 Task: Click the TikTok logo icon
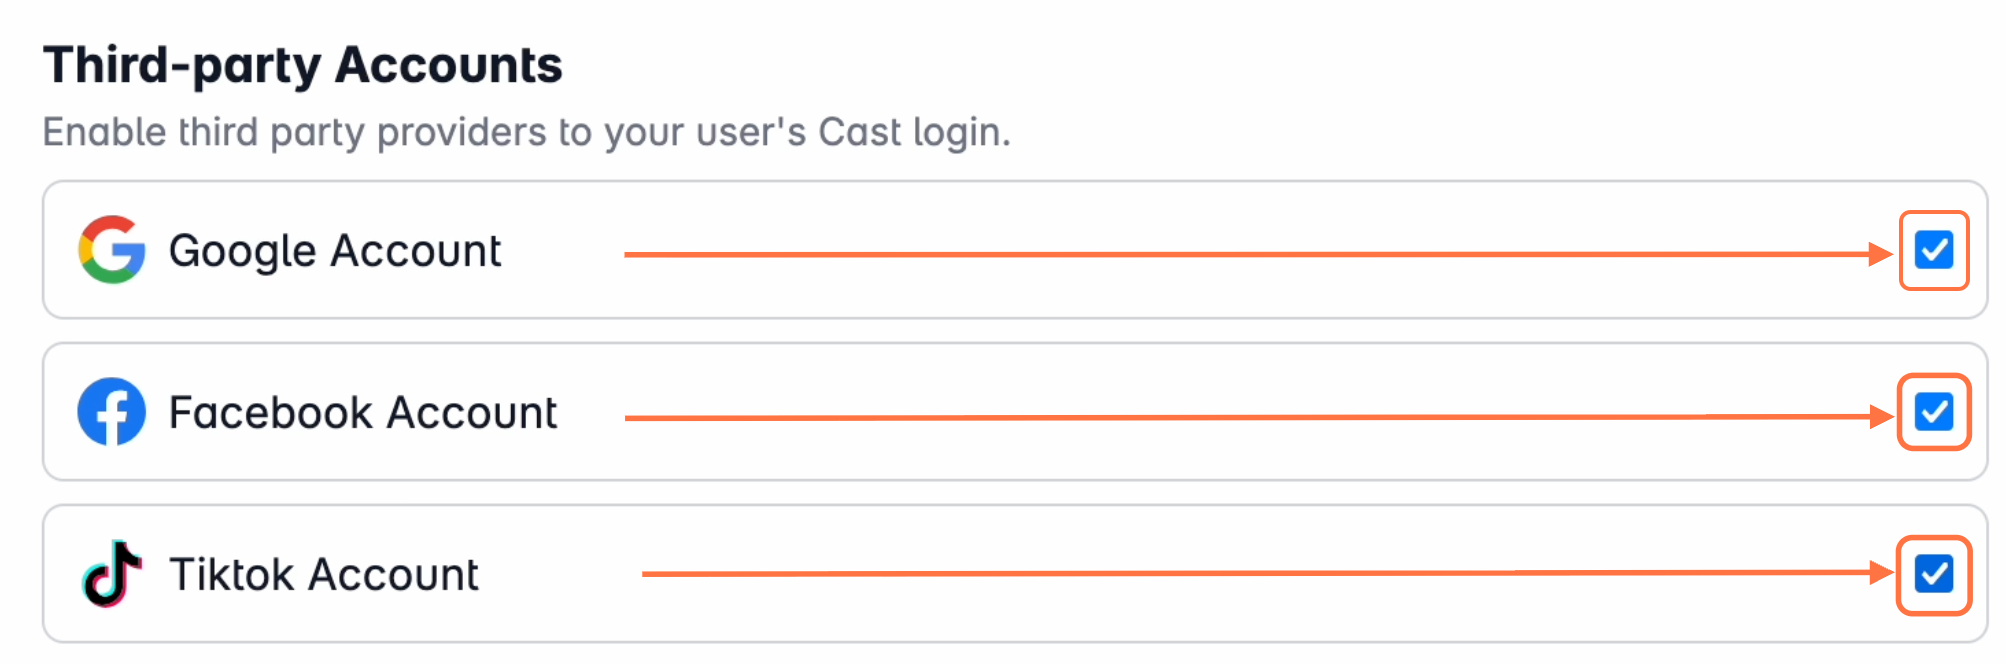(x=112, y=574)
